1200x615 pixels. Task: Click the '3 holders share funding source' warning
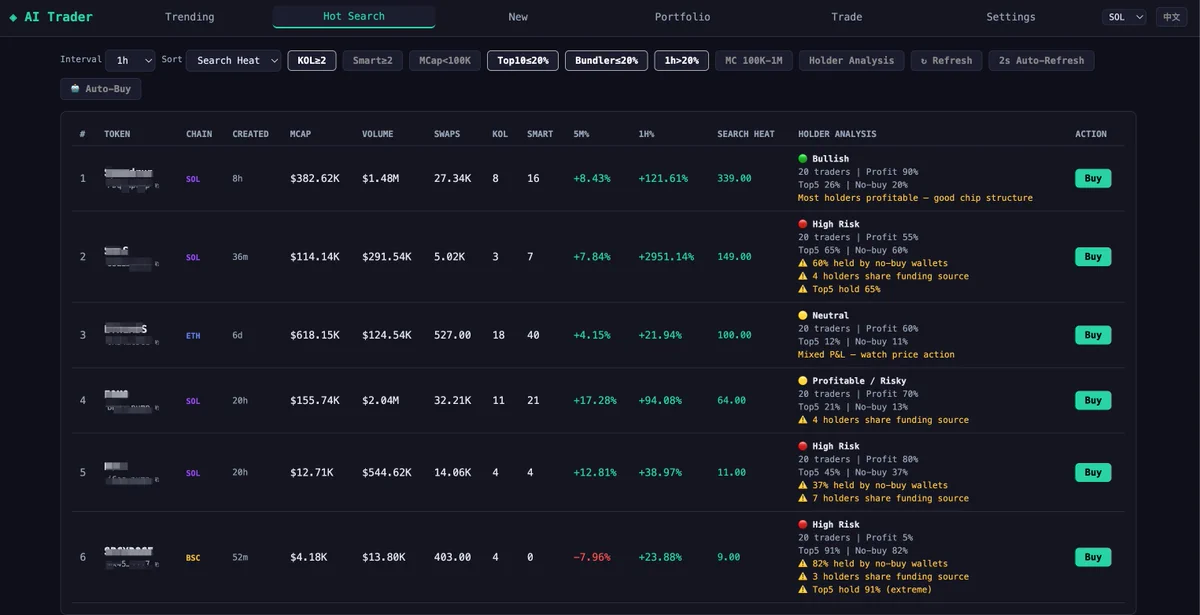[x=883, y=577]
